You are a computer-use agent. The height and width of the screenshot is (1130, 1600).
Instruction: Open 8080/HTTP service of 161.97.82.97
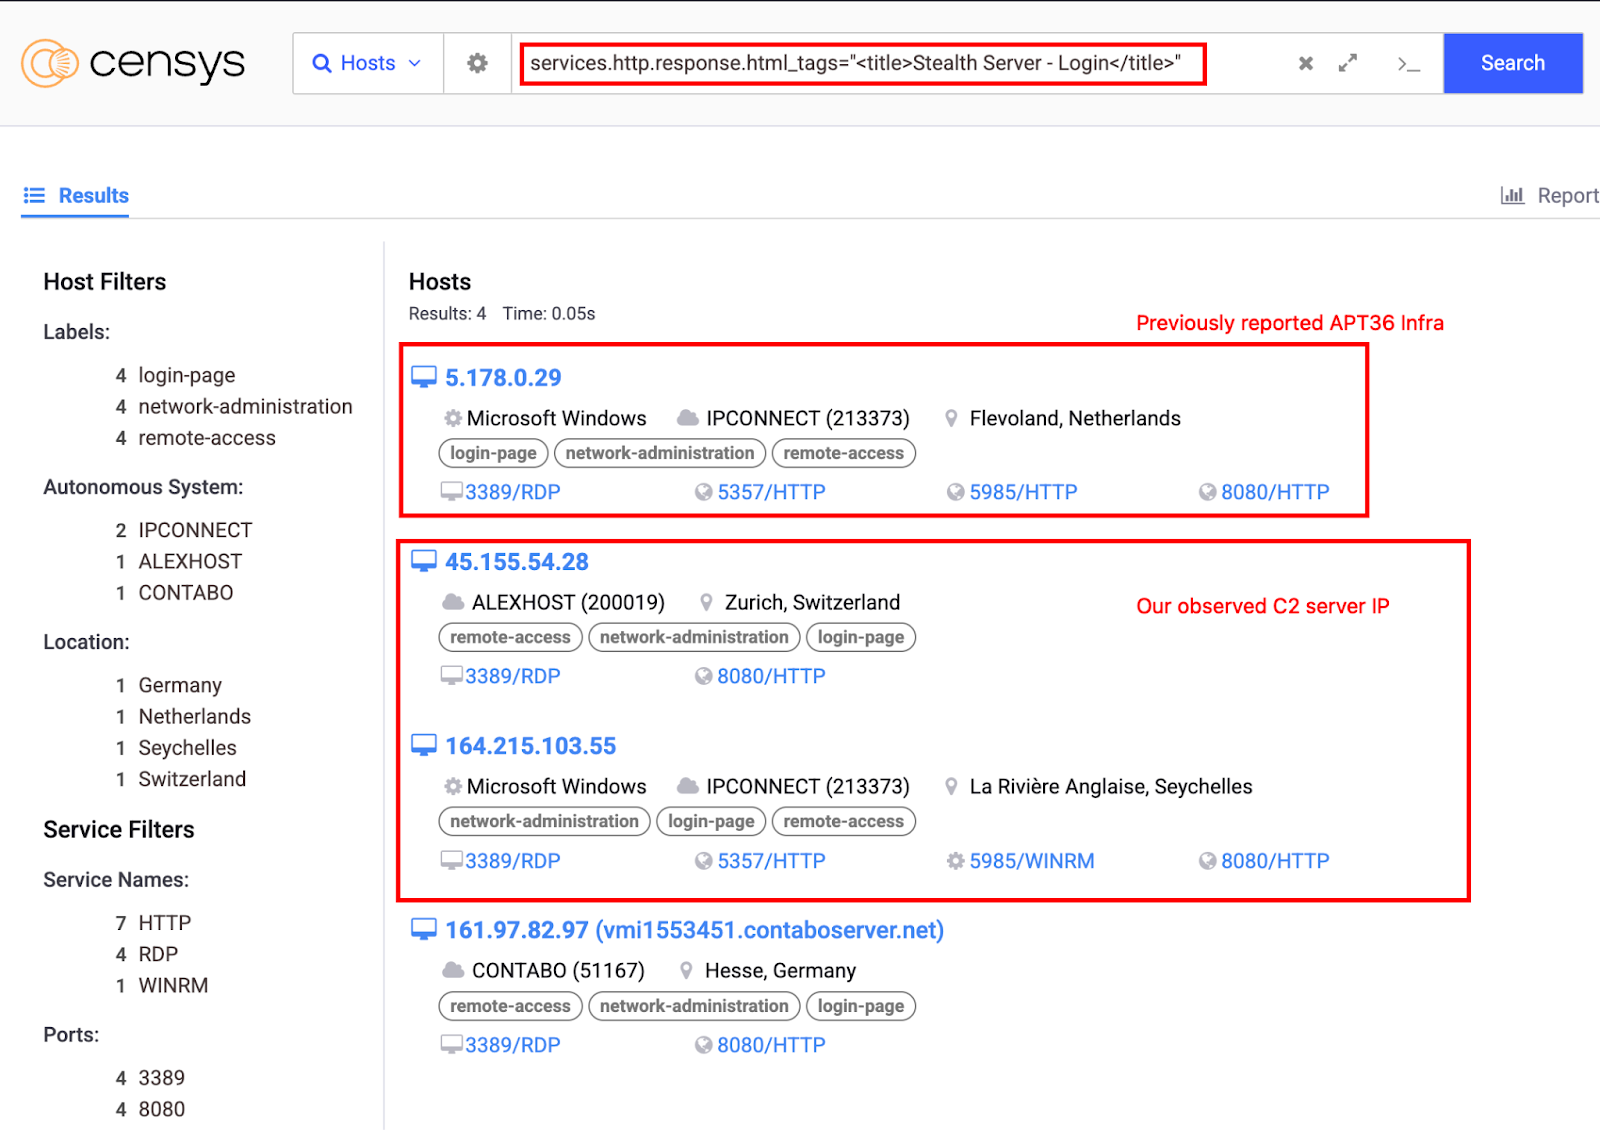click(x=771, y=1044)
